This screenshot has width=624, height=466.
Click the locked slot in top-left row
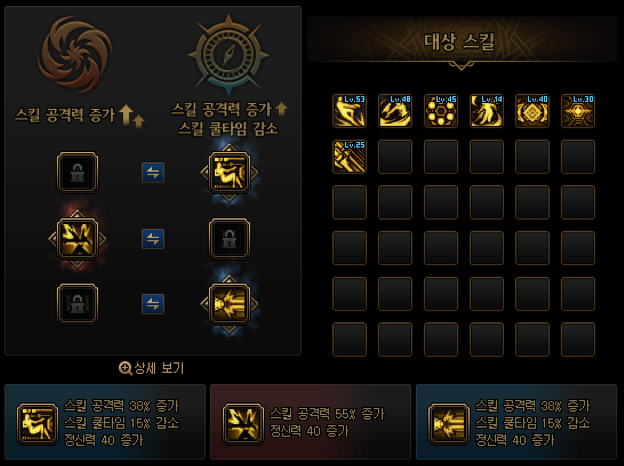[x=78, y=172]
